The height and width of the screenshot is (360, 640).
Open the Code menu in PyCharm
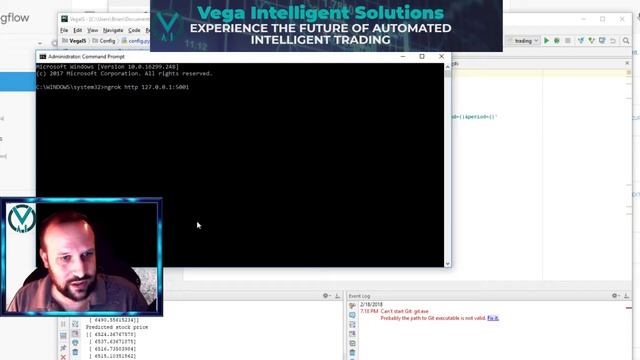click(x=134, y=30)
